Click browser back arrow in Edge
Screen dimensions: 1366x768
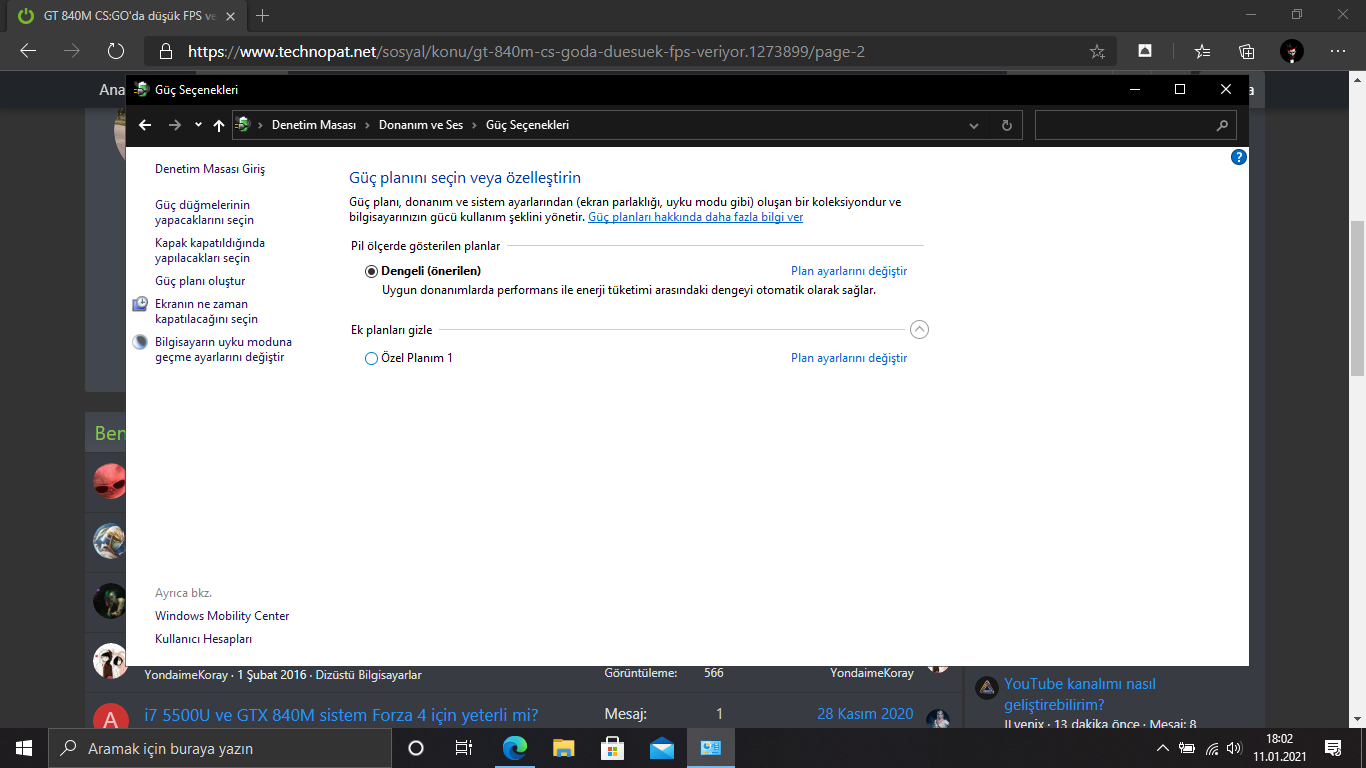click(x=28, y=51)
